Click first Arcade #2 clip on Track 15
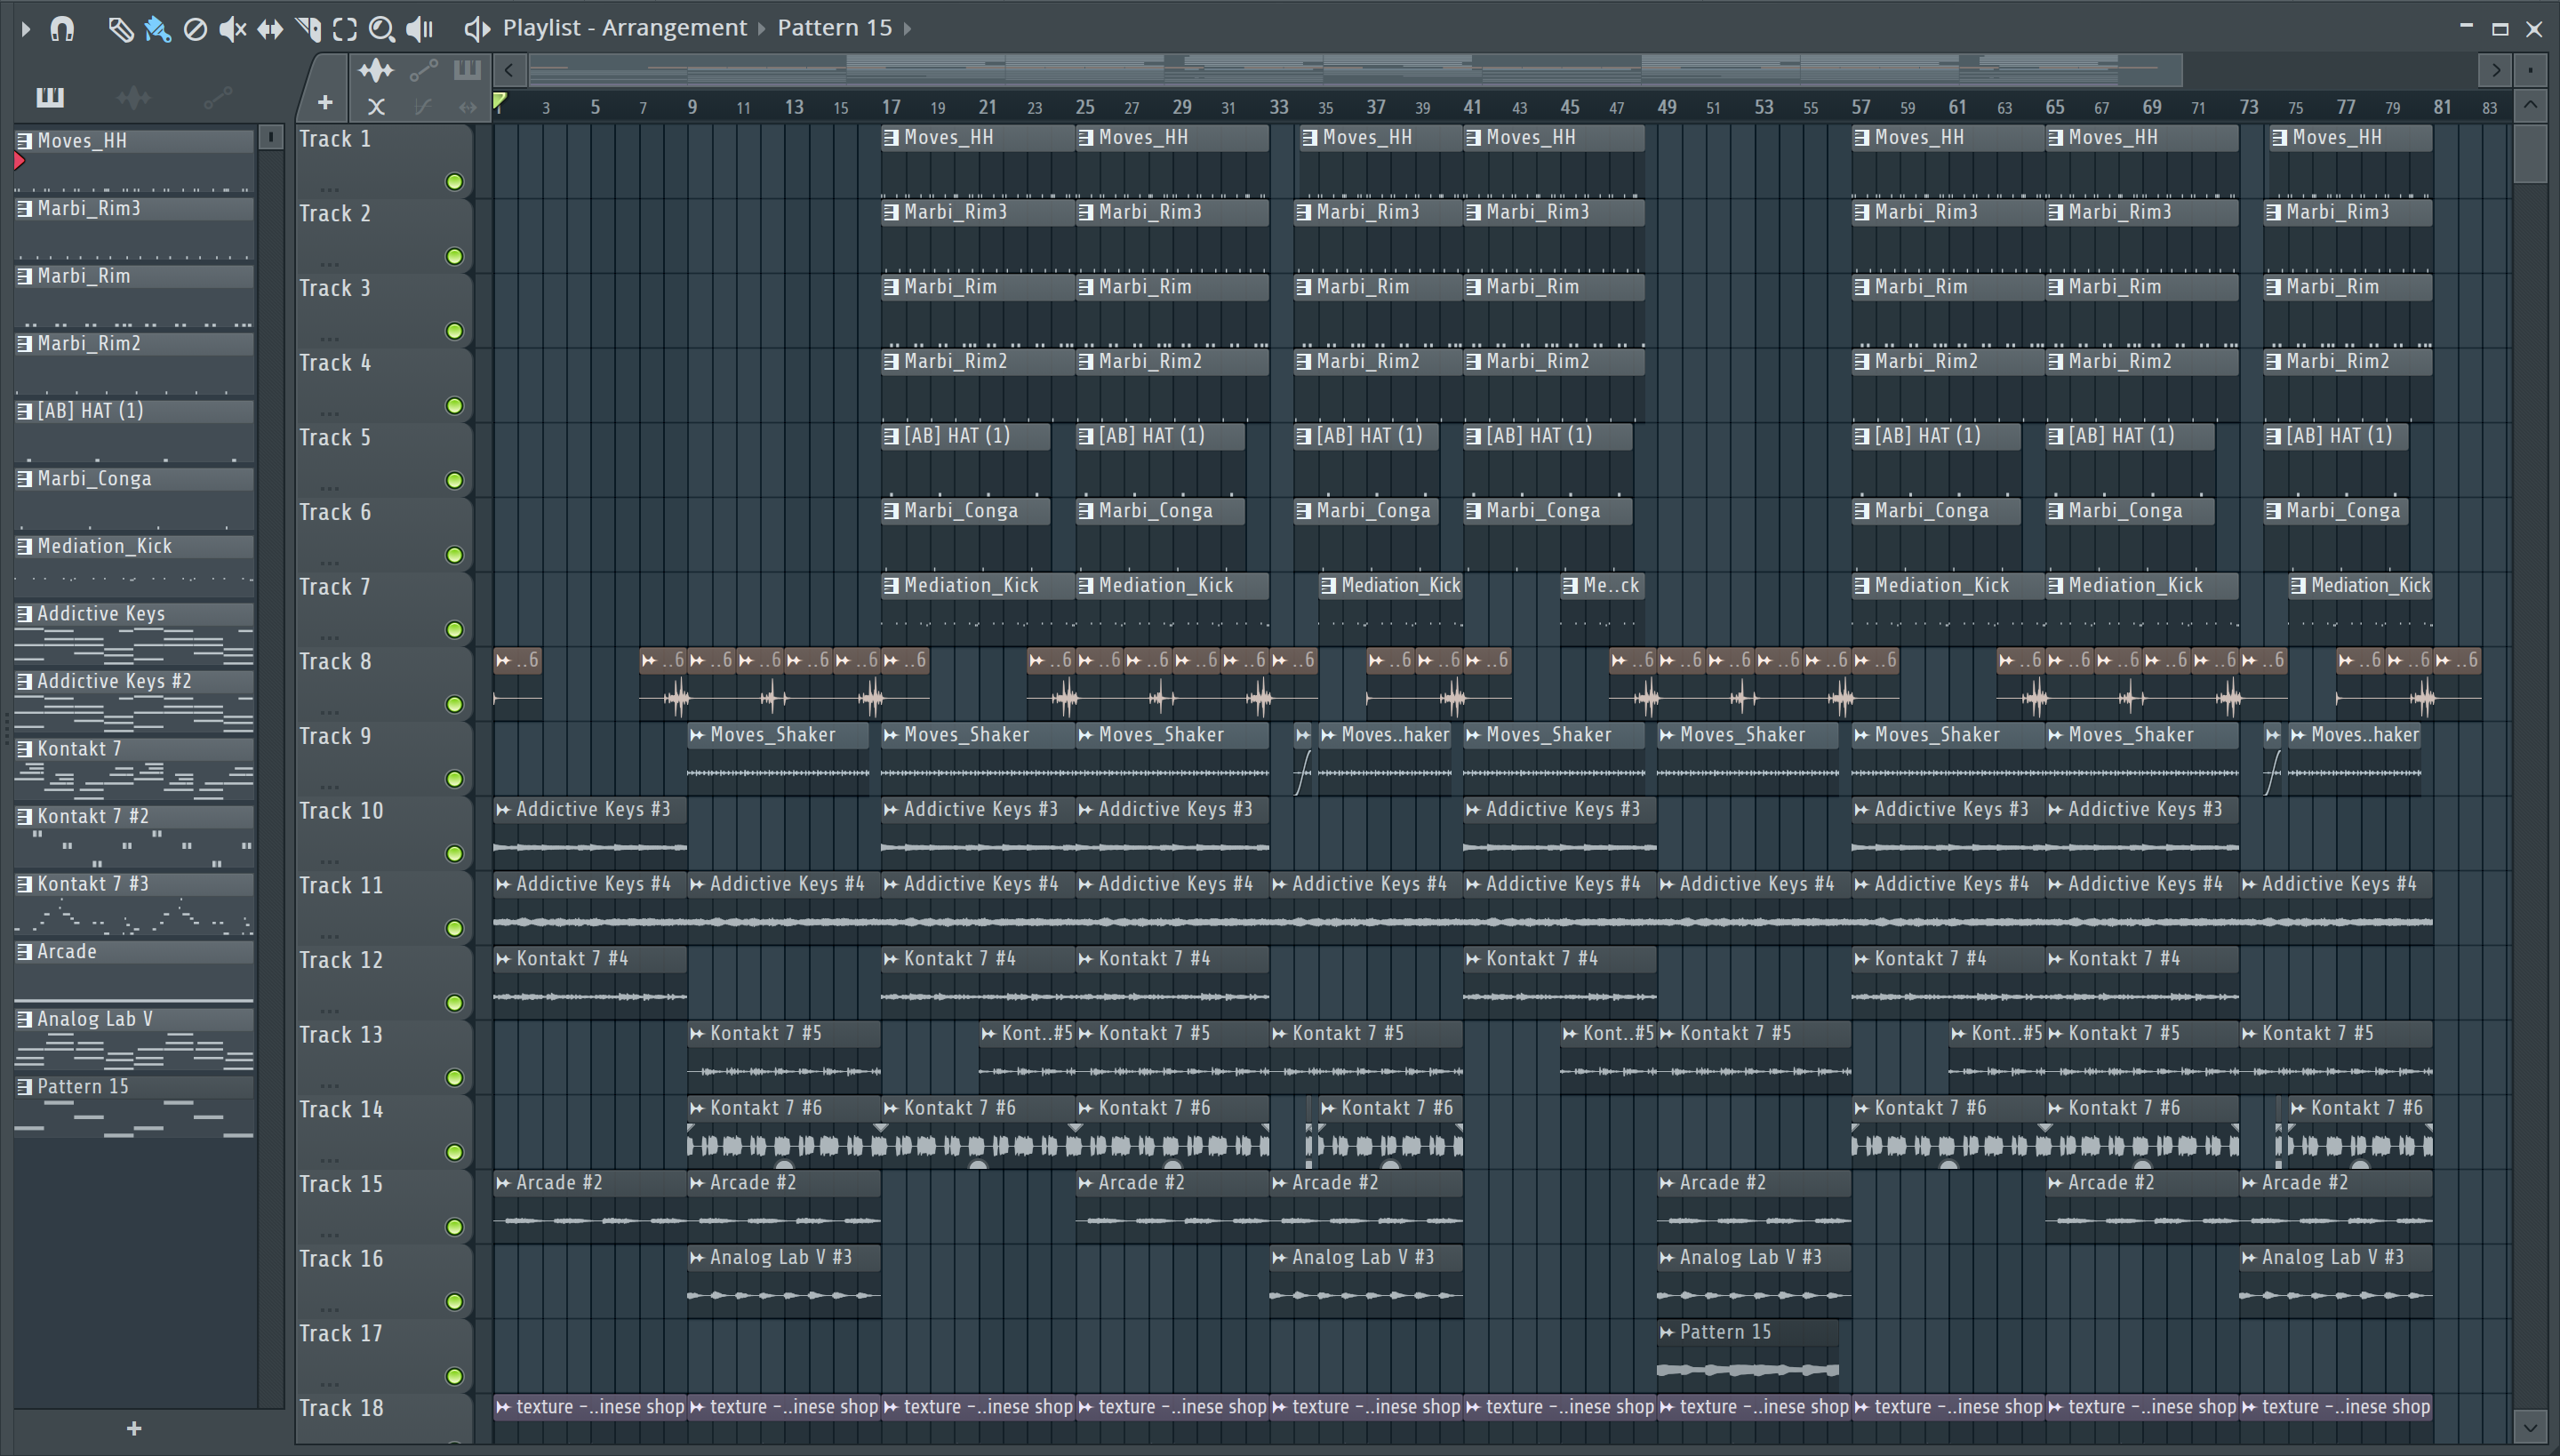 coord(590,1207)
